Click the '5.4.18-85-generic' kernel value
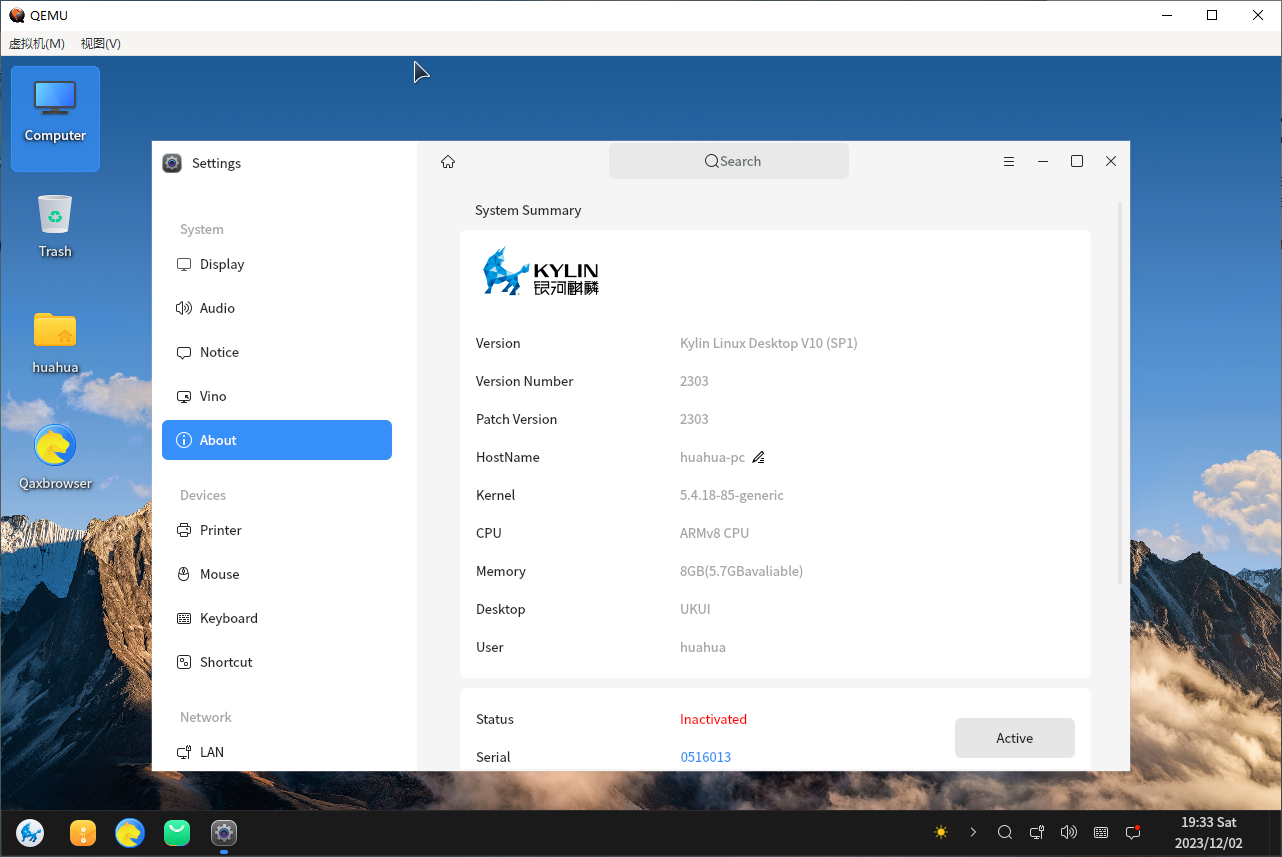The image size is (1282, 857). click(732, 495)
